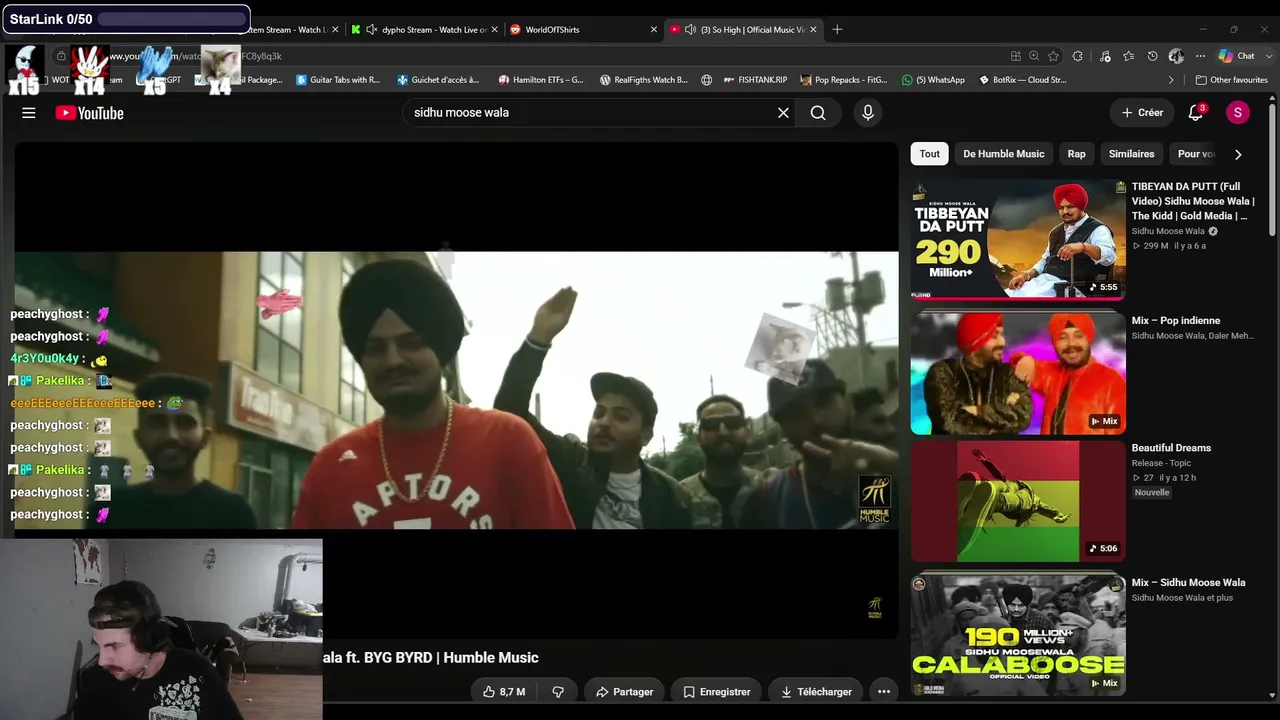This screenshot has height=720, width=1280.
Task: Close the So High Official Music Video tab
Action: (x=813, y=30)
